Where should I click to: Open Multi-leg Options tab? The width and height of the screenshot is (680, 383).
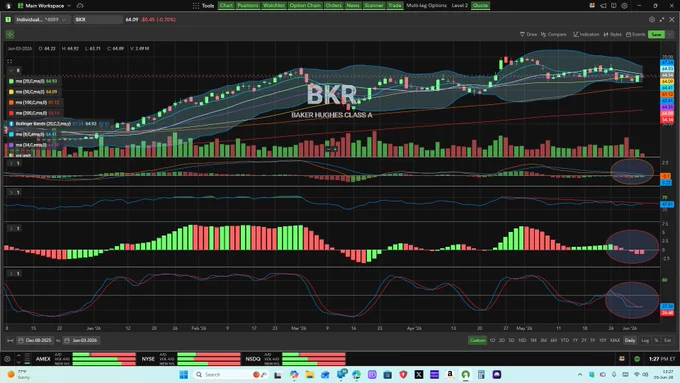pyautogui.click(x=426, y=6)
